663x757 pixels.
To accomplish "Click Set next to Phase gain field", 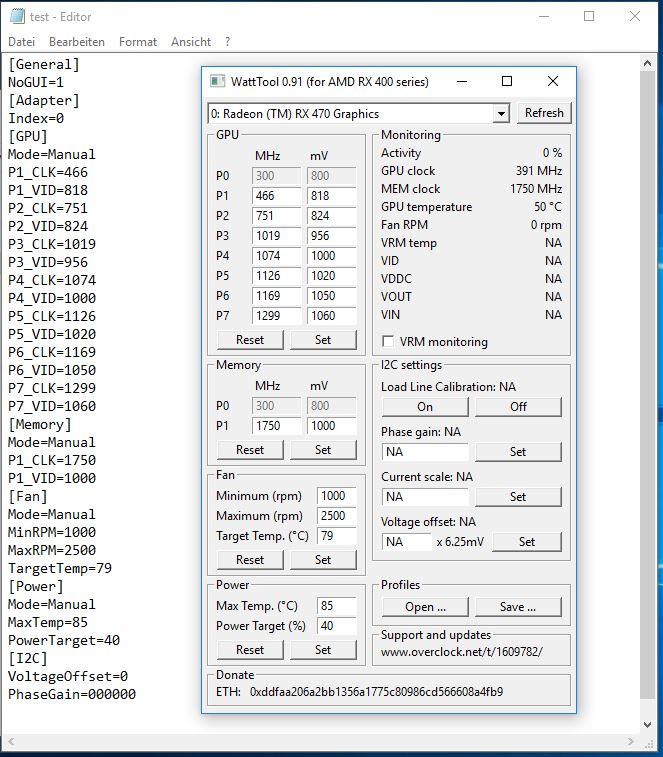I will point(519,452).
